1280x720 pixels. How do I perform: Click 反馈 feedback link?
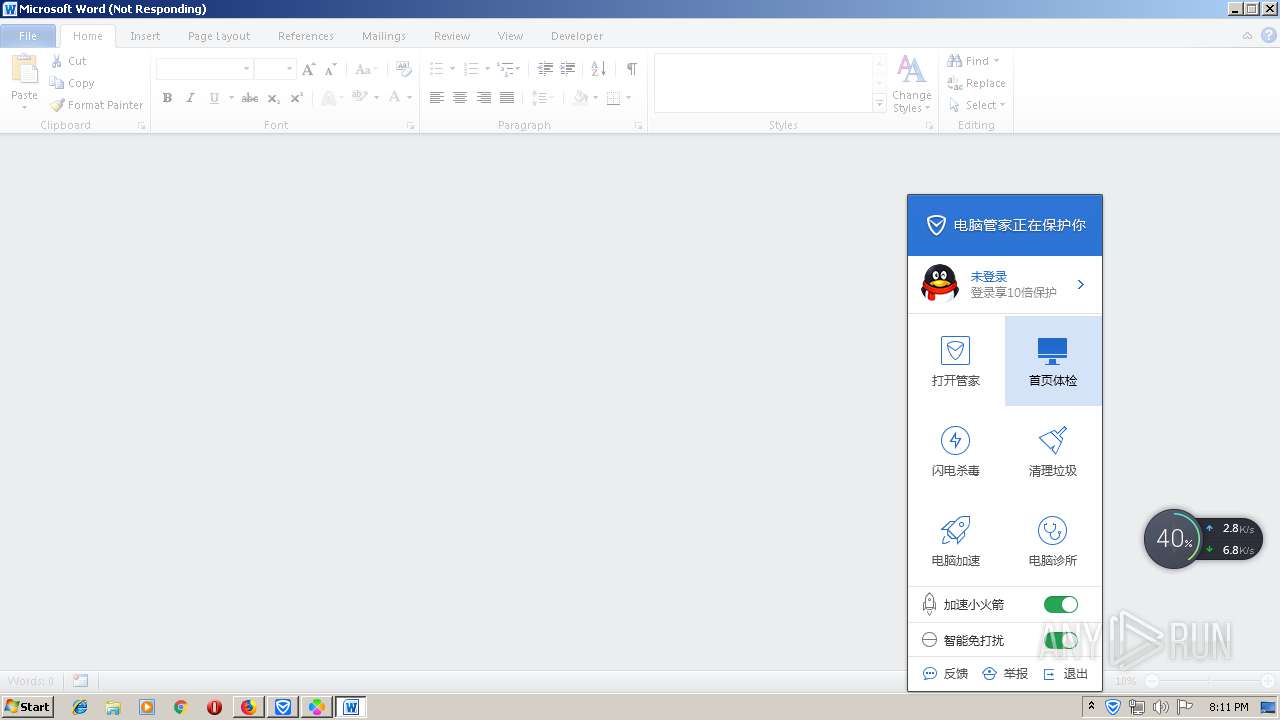pos(946,674)
